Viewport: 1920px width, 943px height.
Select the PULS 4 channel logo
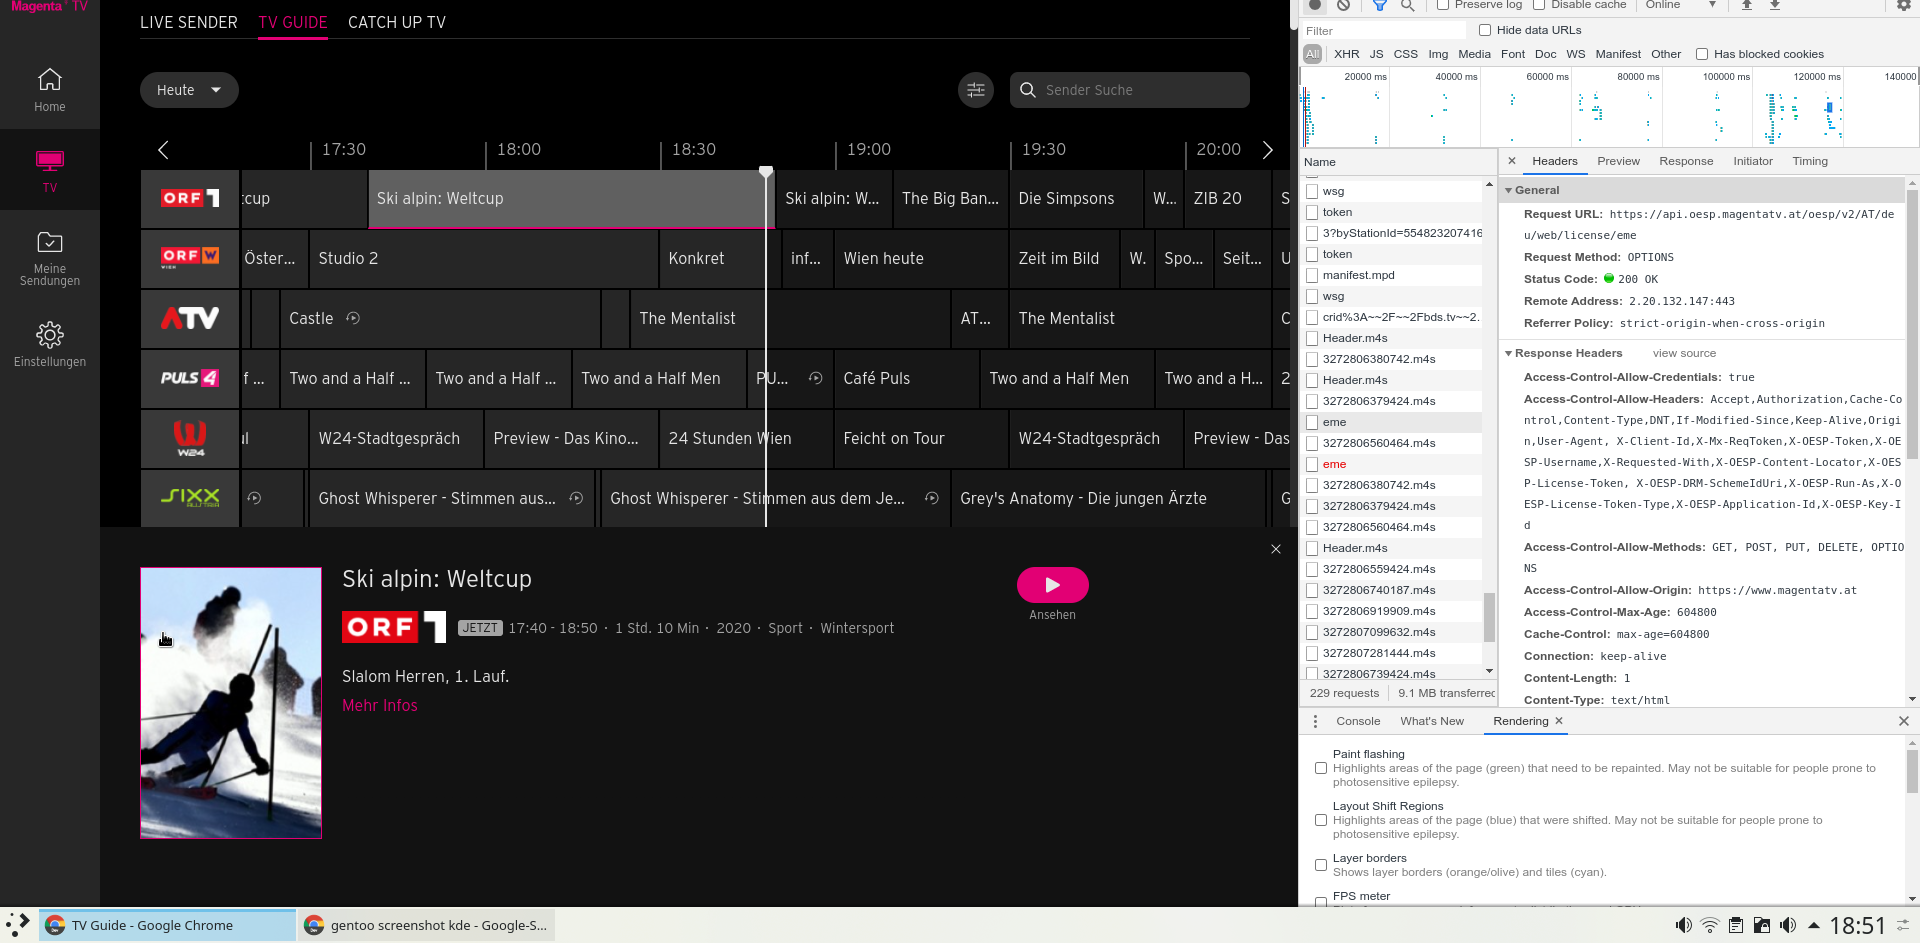pos(190,378)
